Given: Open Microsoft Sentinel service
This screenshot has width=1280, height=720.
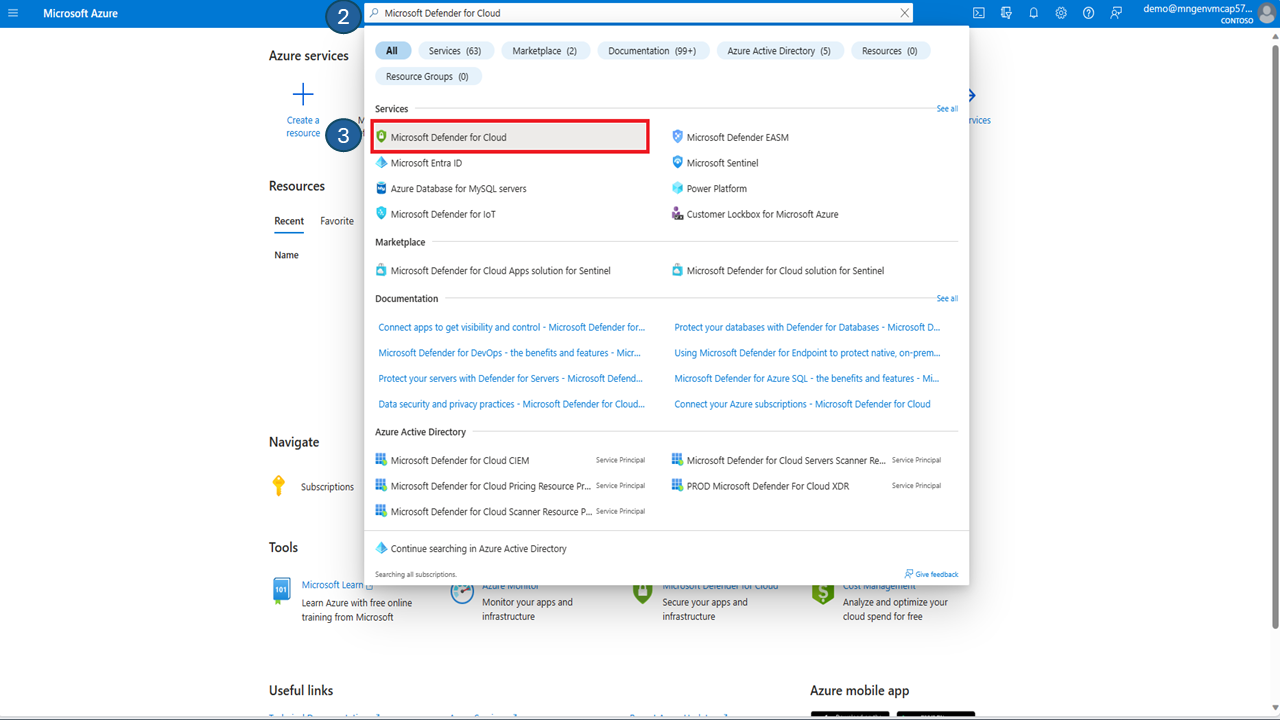Looking at the screenshot, I should pyautogui.click(x=722, y=163).
